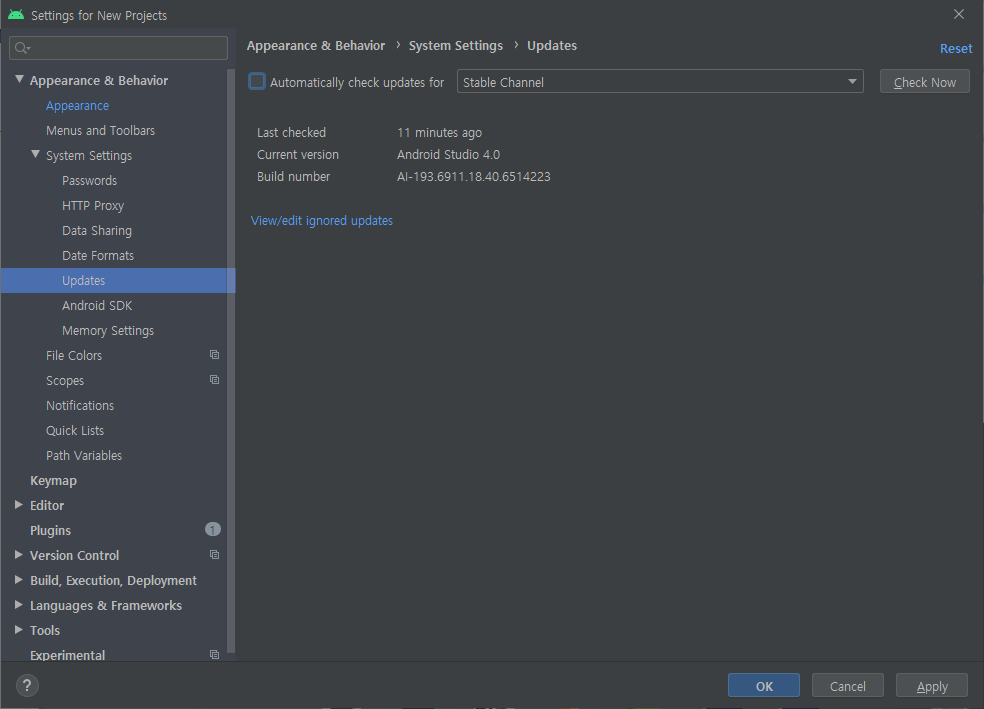
Task: Click the Last checked label
Action: tap(291, 133)
